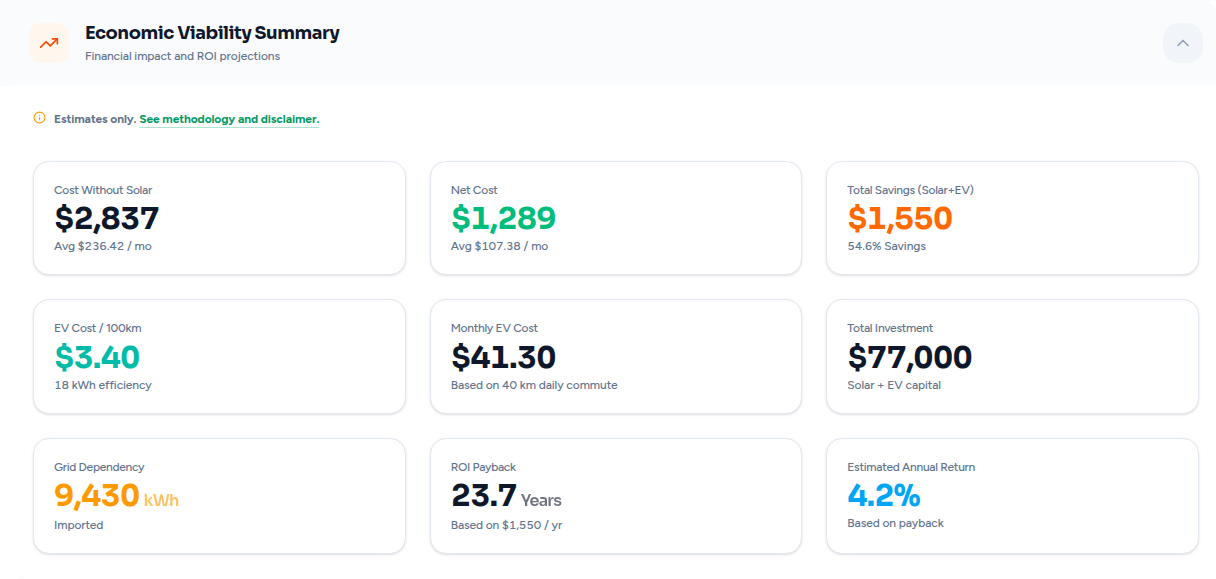Click the 'Grid Dependency' label
The height and width of the screenshot is (579, 1216).
point(99,467)
